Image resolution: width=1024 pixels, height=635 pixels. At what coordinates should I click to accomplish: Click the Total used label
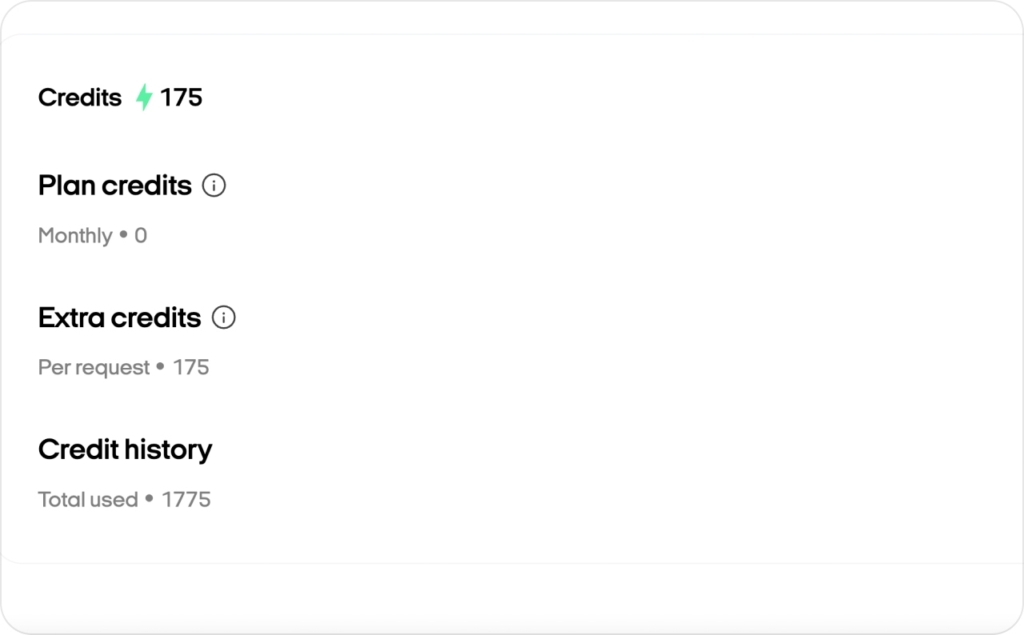click(x=88, y=500)
